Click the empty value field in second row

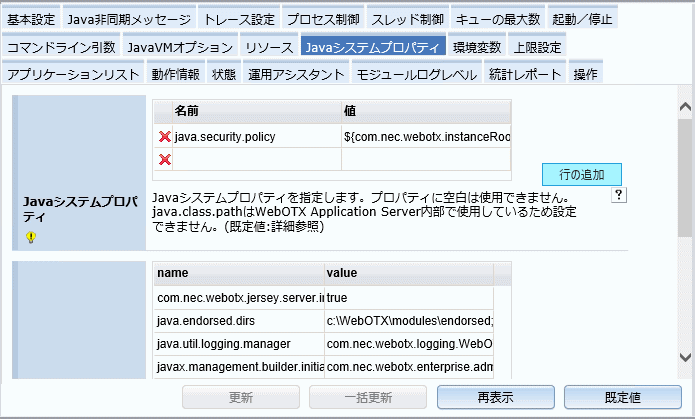coord(426,159)
